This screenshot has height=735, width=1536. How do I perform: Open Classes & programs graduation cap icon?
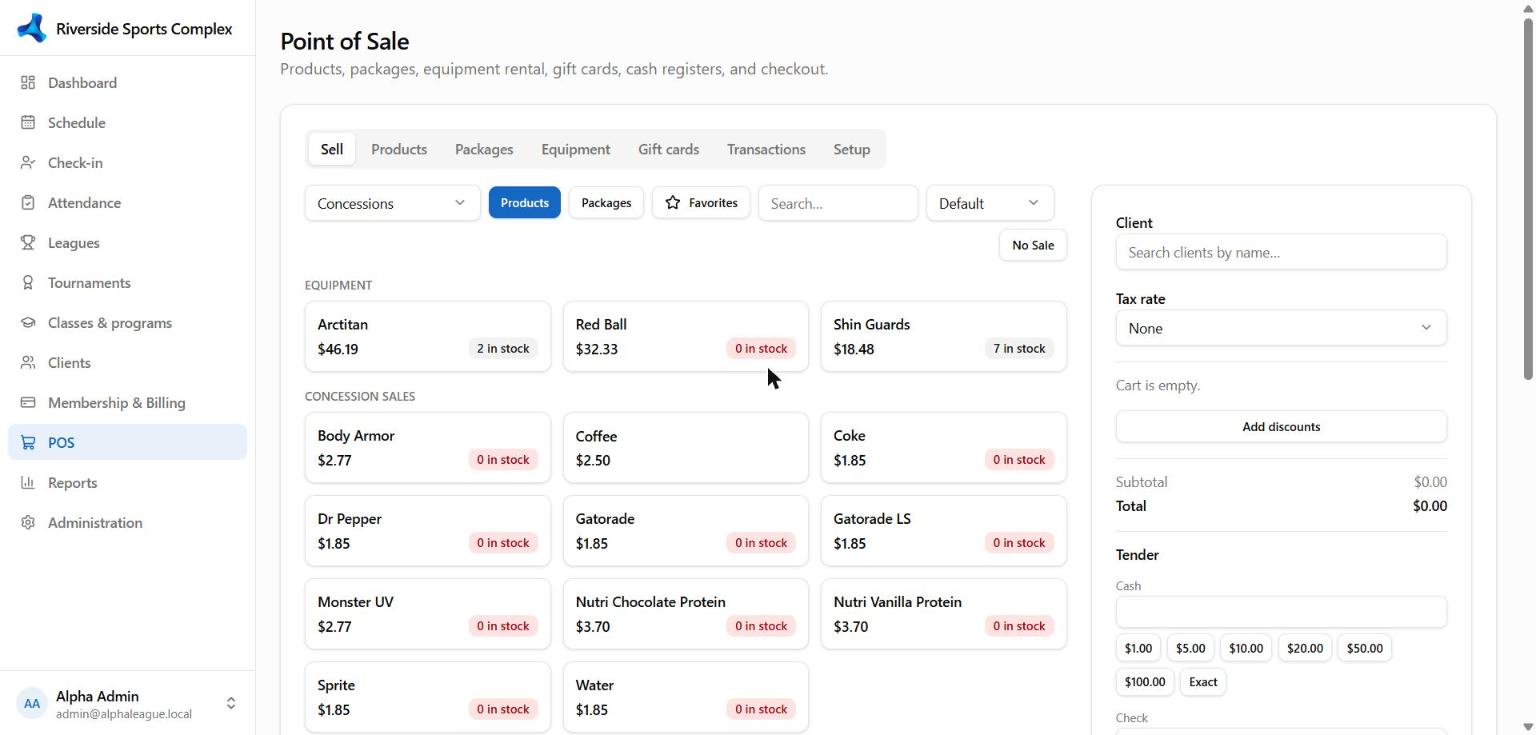[28, 323]
